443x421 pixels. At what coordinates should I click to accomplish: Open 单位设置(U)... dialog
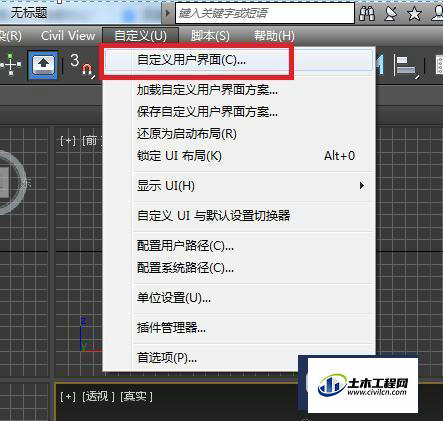(x=238, y=297)
